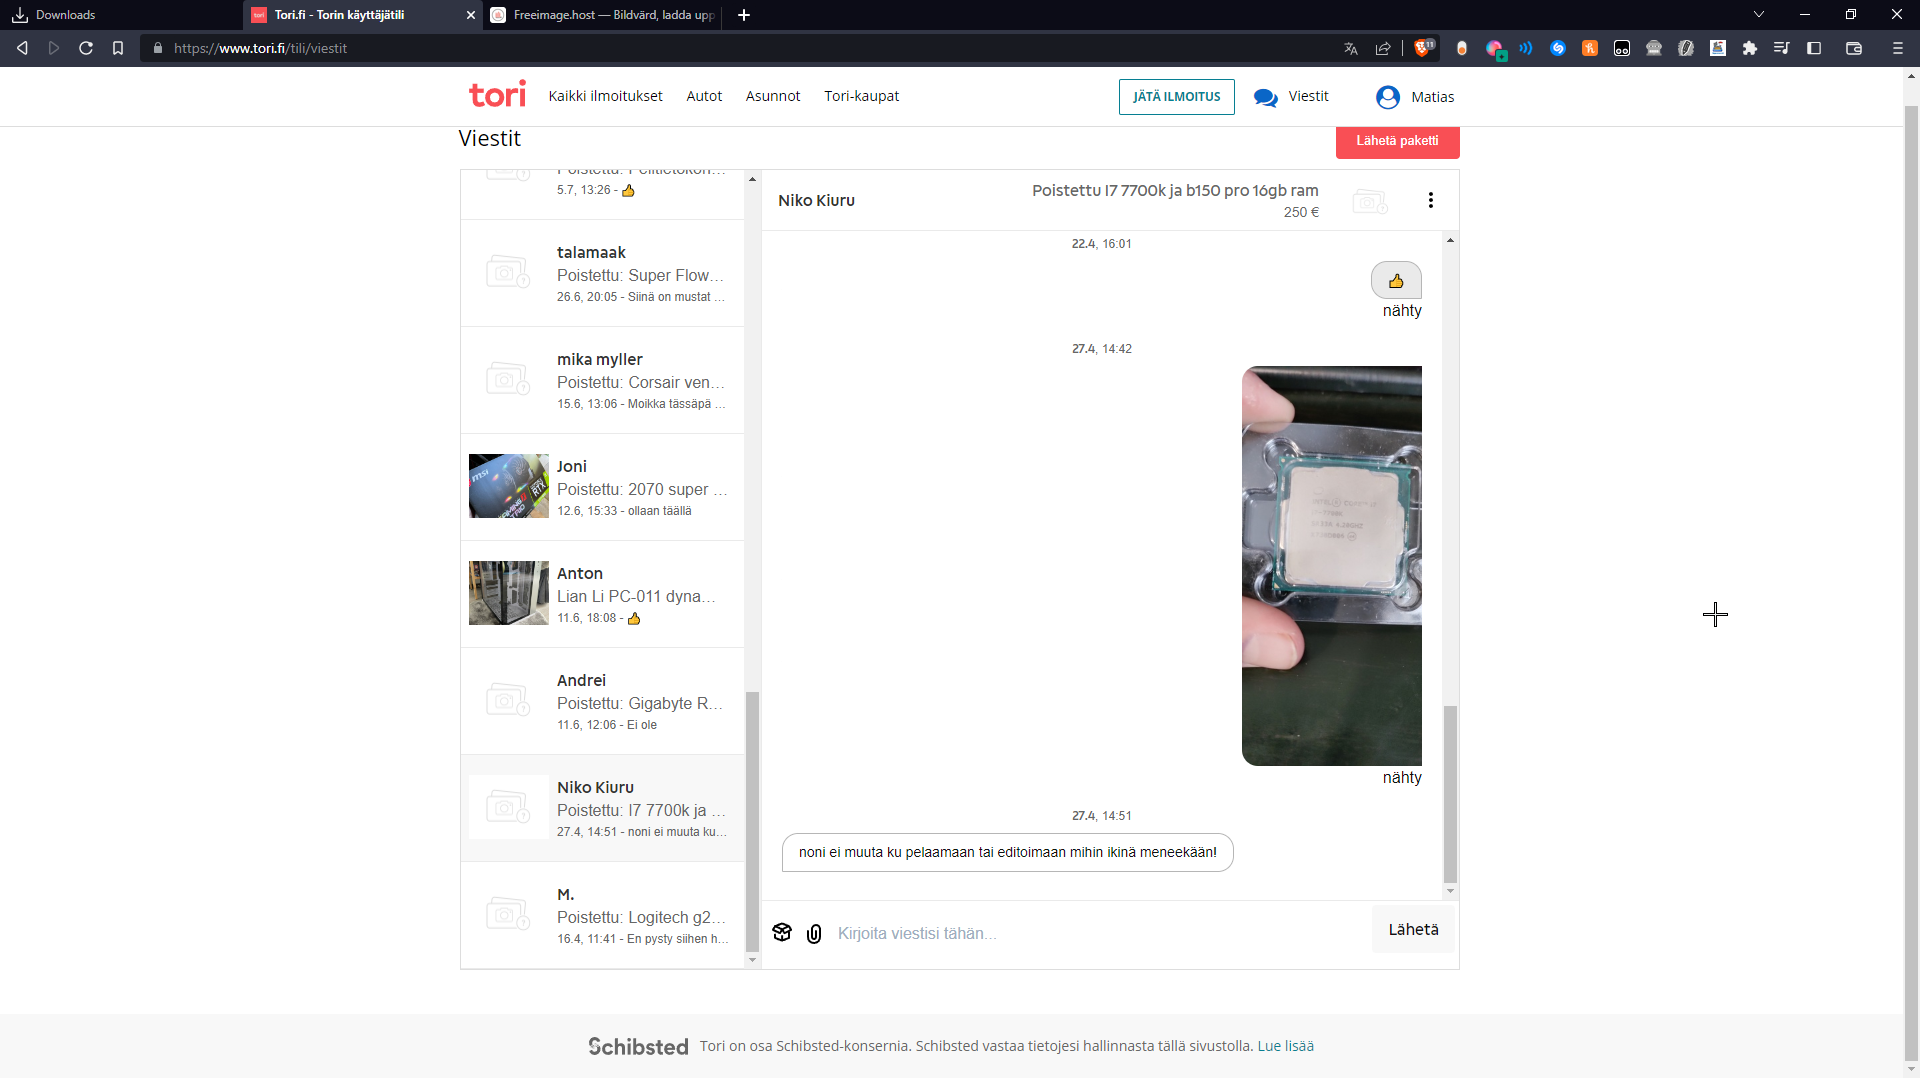Open Kaikki ilmoitukset in the navigation
Screen dimensions: 1920x1078
[x=605, y=96]
